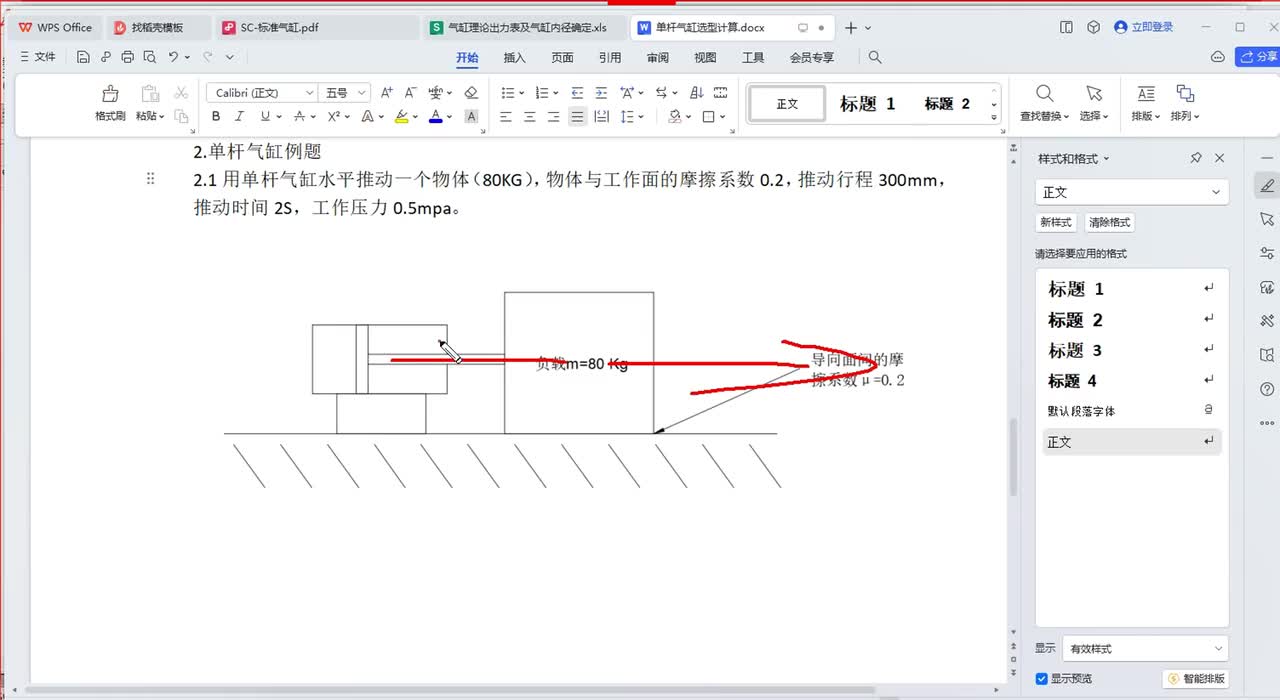Click the 立即登录 login button

[1144, 28]
